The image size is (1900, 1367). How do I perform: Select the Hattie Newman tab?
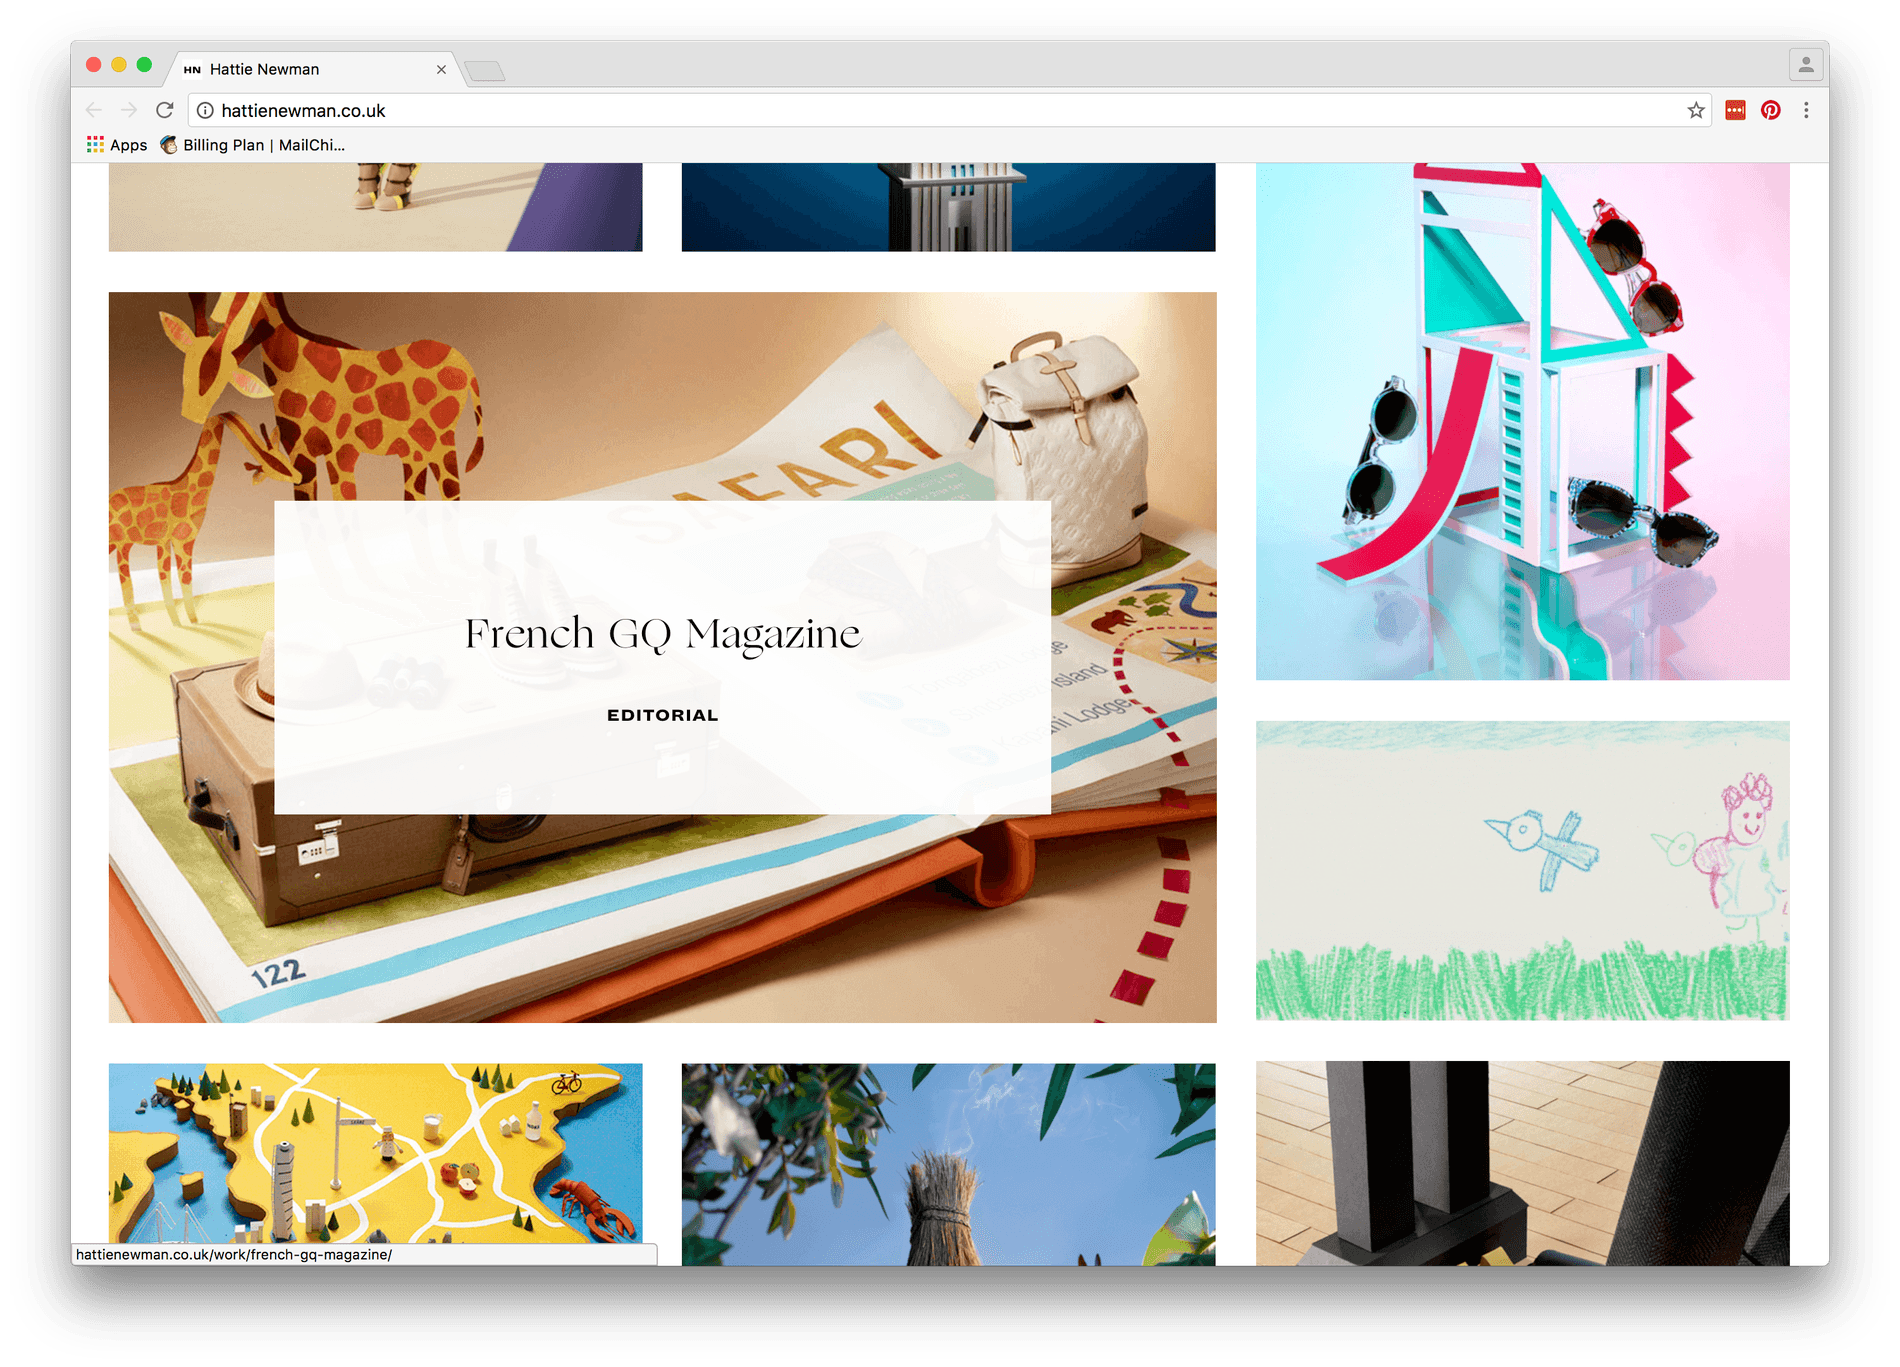[x=315, y=69]
